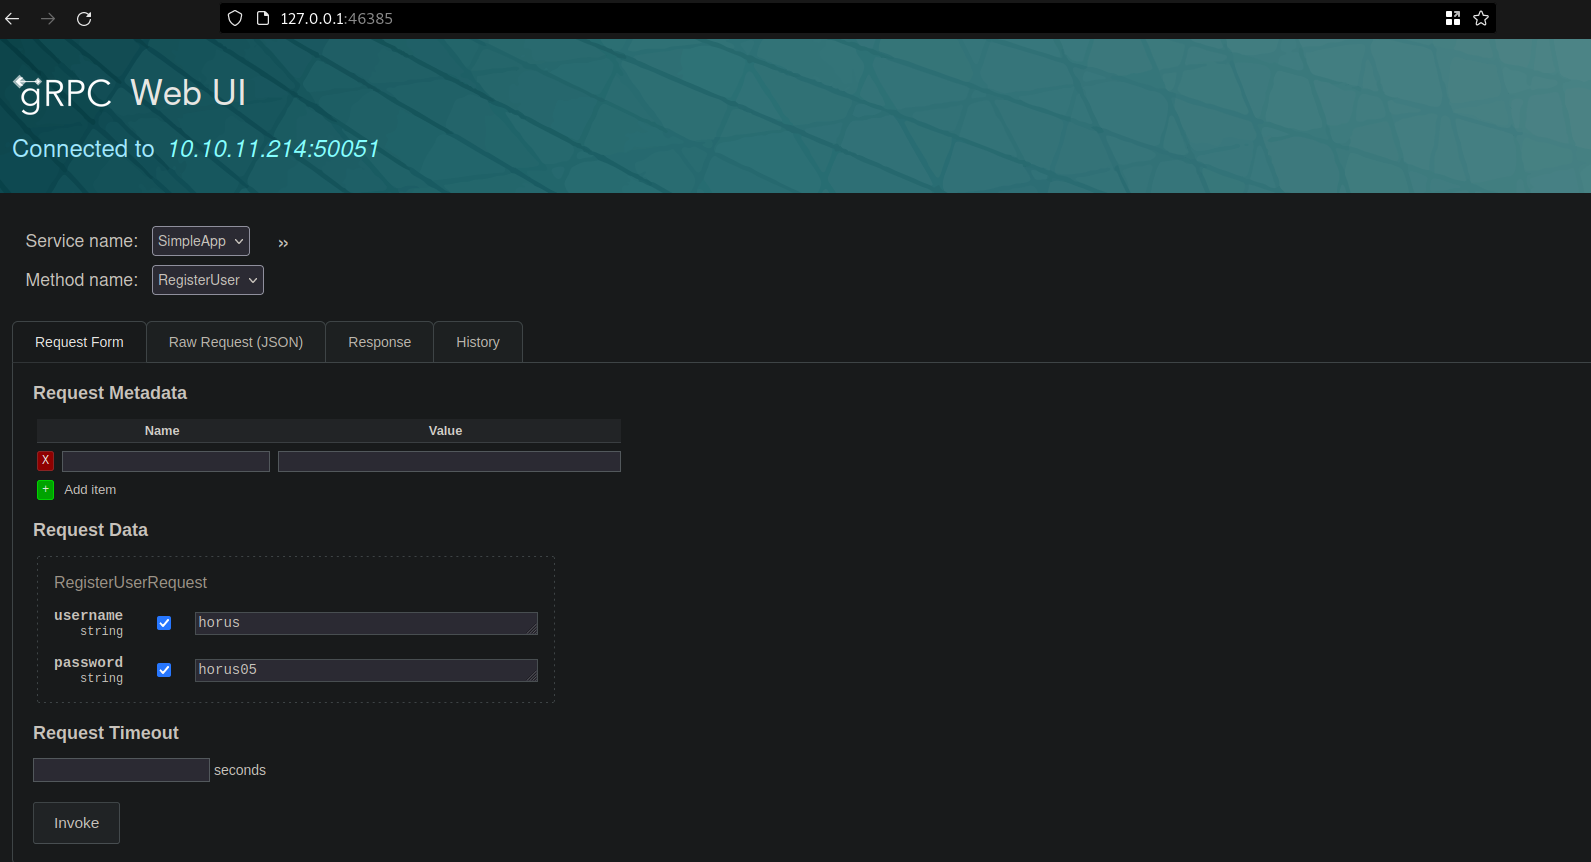
Task: Click the Add item label
Action: click(x=90, y=490)
